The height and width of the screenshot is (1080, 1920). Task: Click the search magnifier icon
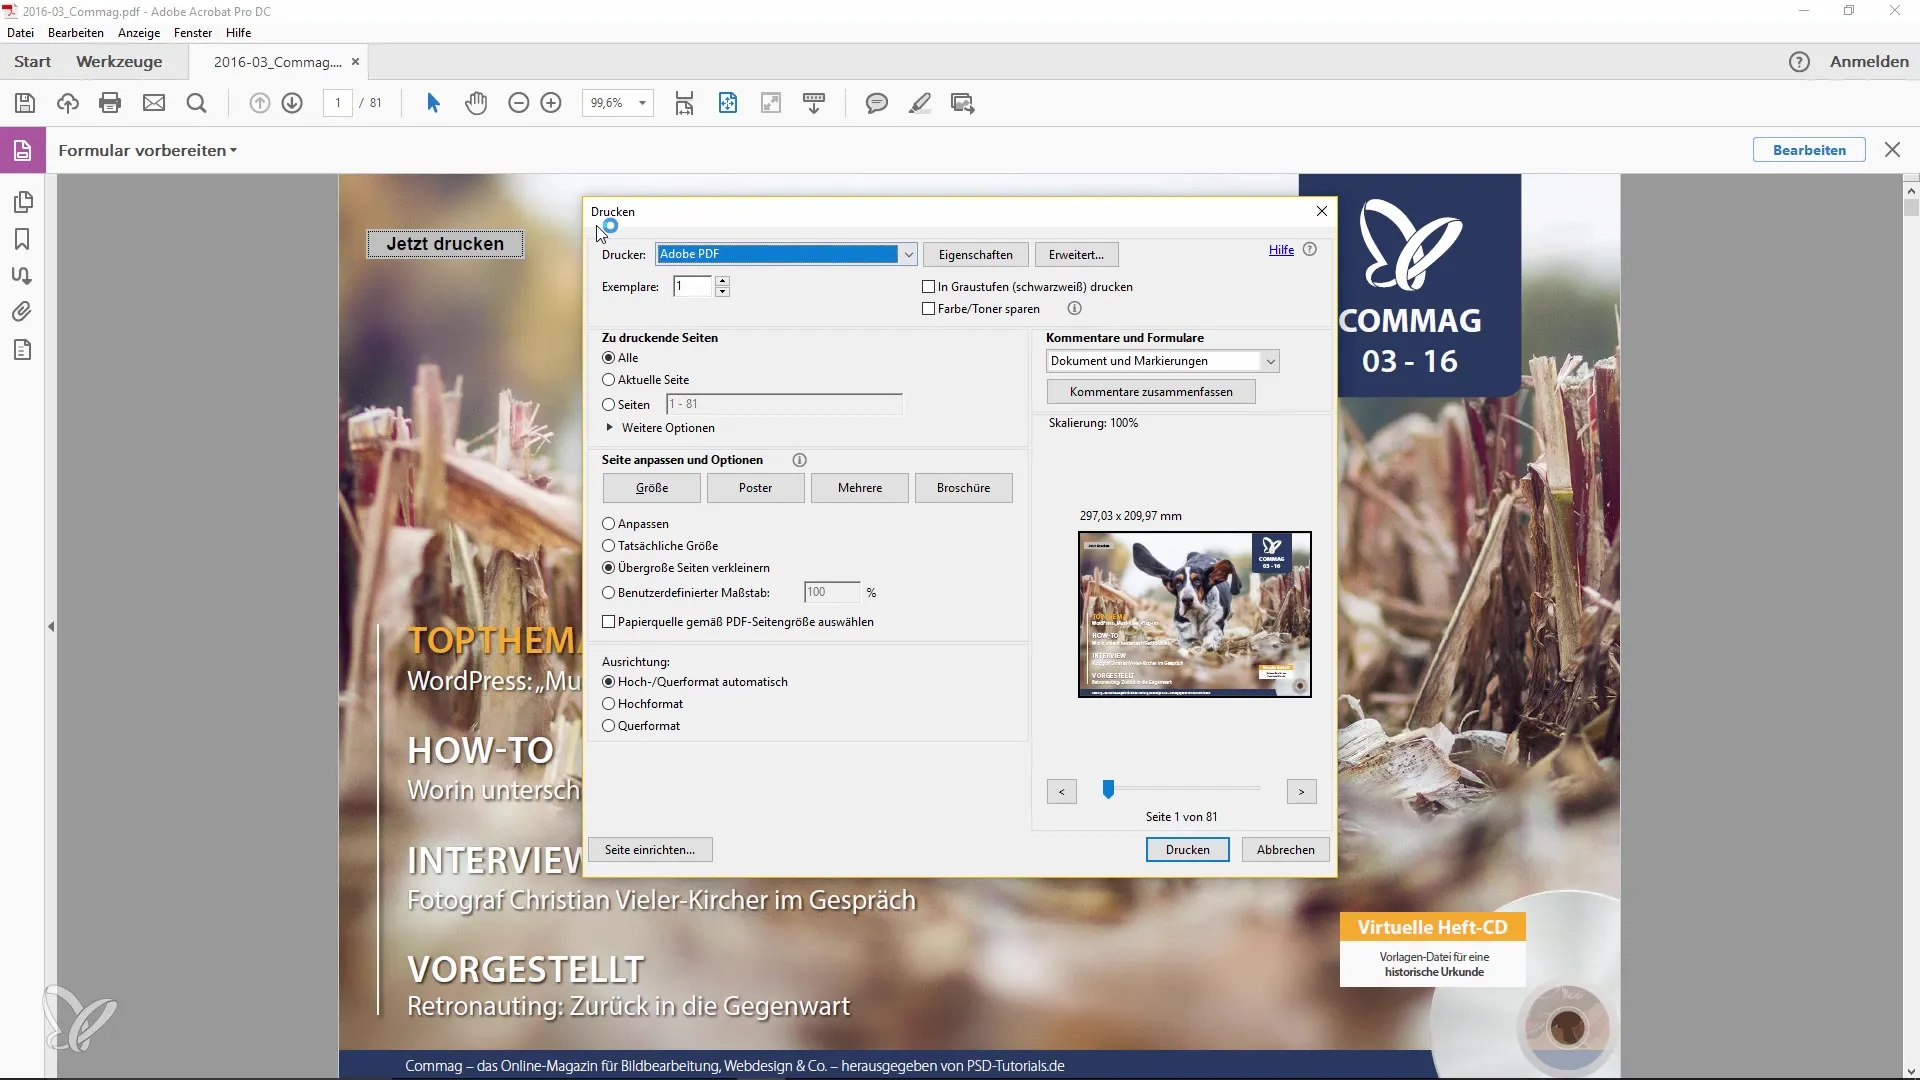tap(197, 103)
